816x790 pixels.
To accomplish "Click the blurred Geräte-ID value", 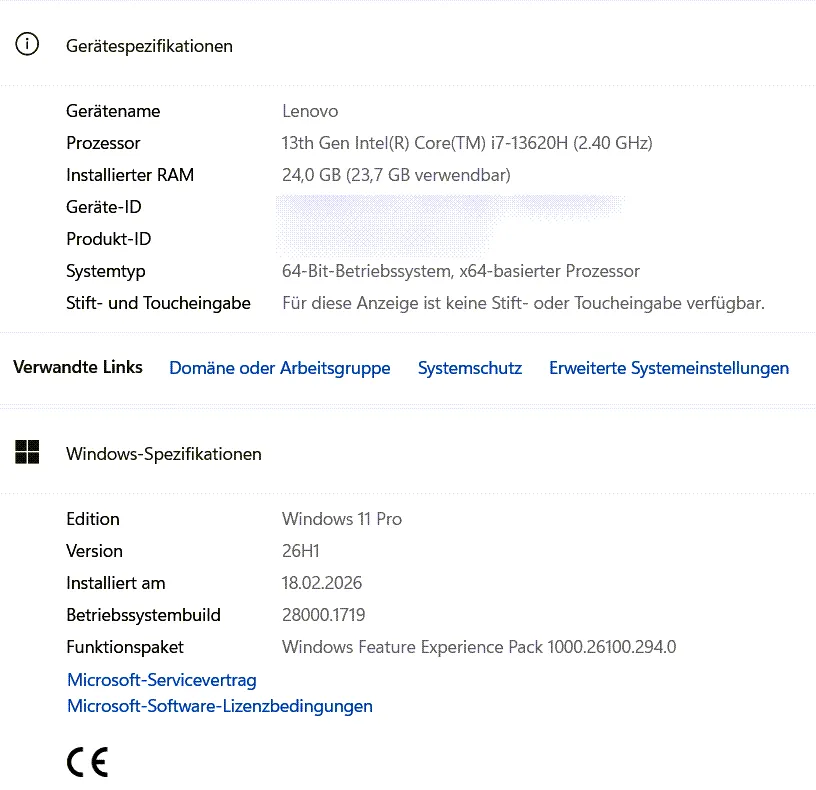I will click(450, 207).
